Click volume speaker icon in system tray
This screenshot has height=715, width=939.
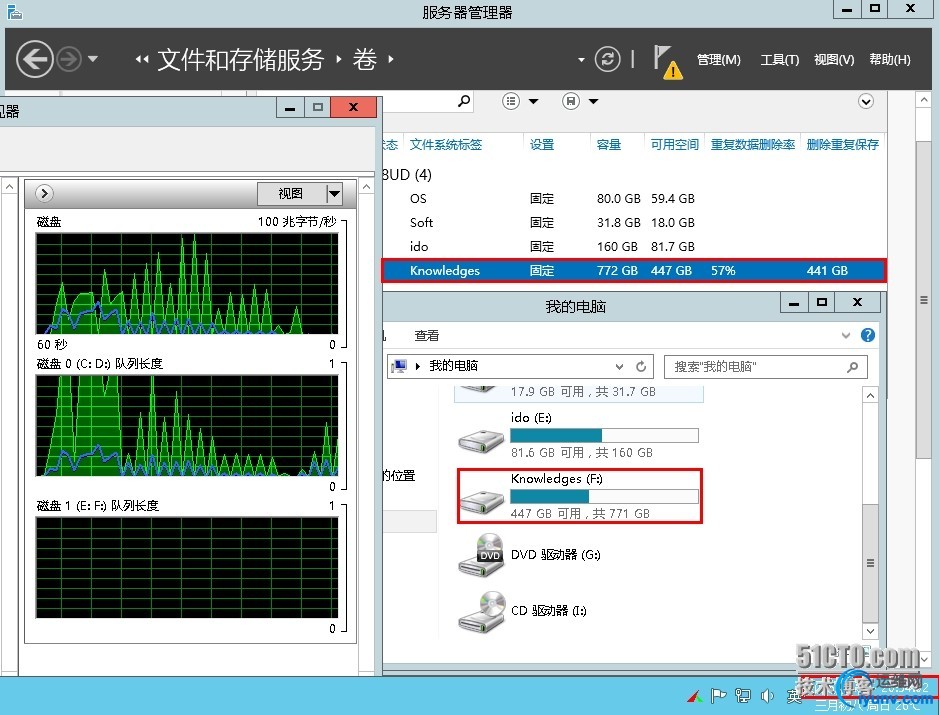click(767, 695)
